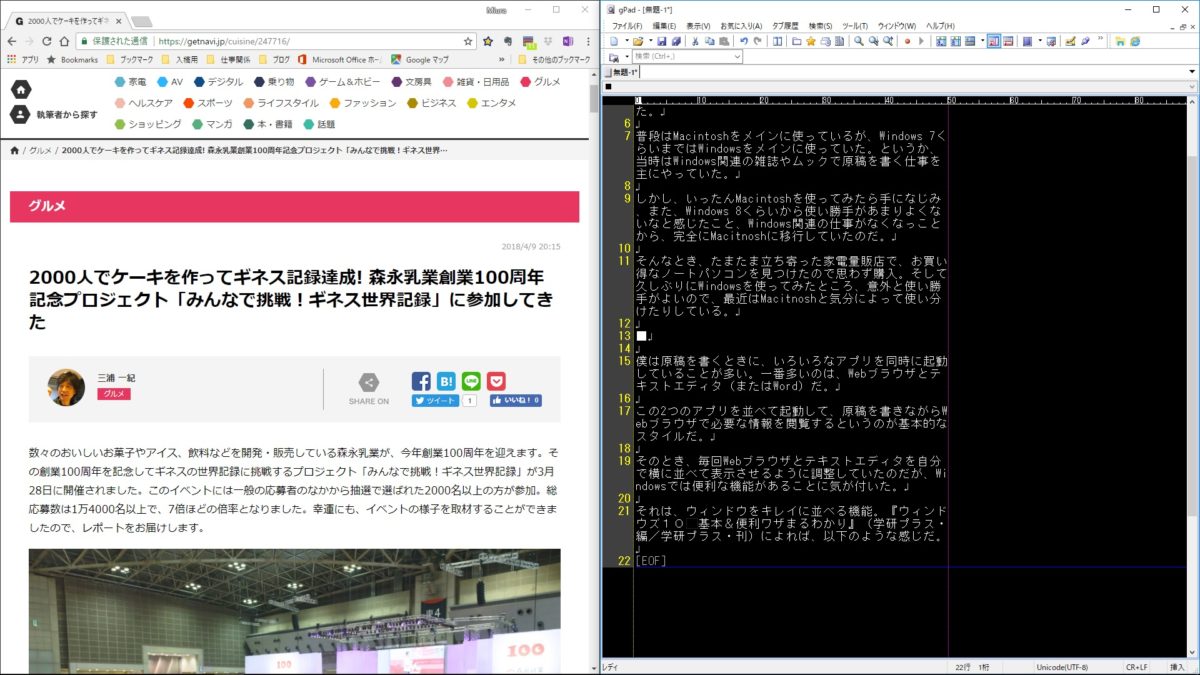Open dropdown arrow next to gPad New file icon

coord(625,41)
